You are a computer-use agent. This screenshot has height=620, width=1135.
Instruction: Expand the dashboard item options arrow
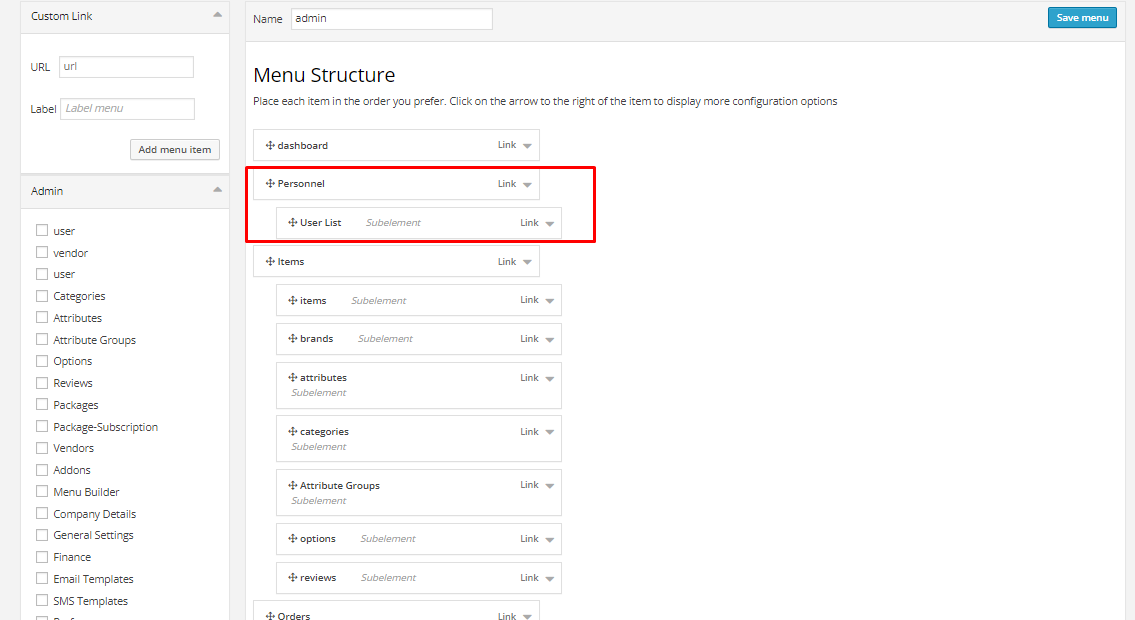pos(527,146)
